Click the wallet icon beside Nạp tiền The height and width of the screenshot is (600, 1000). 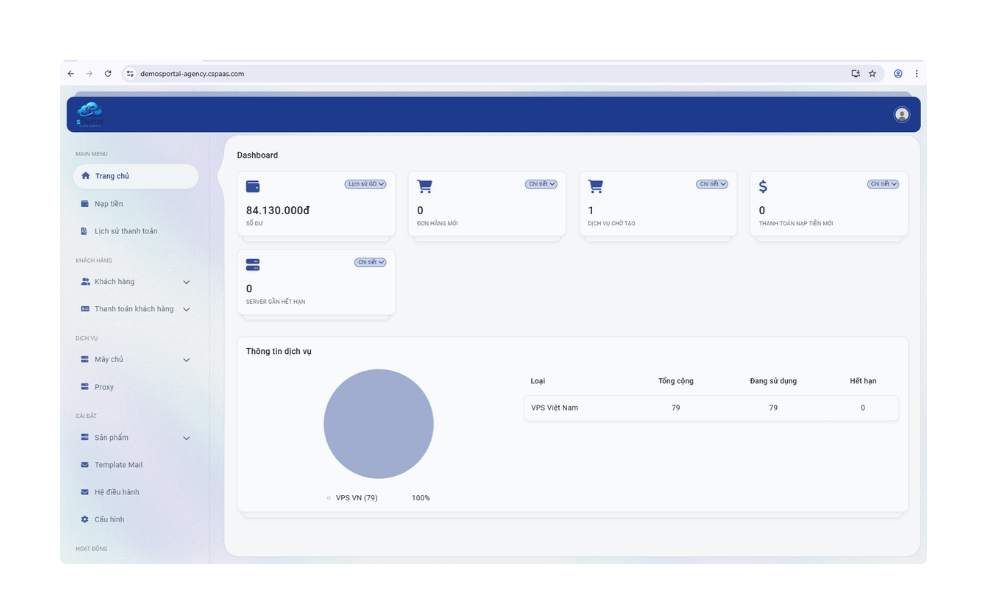click(x=84, y=203)
